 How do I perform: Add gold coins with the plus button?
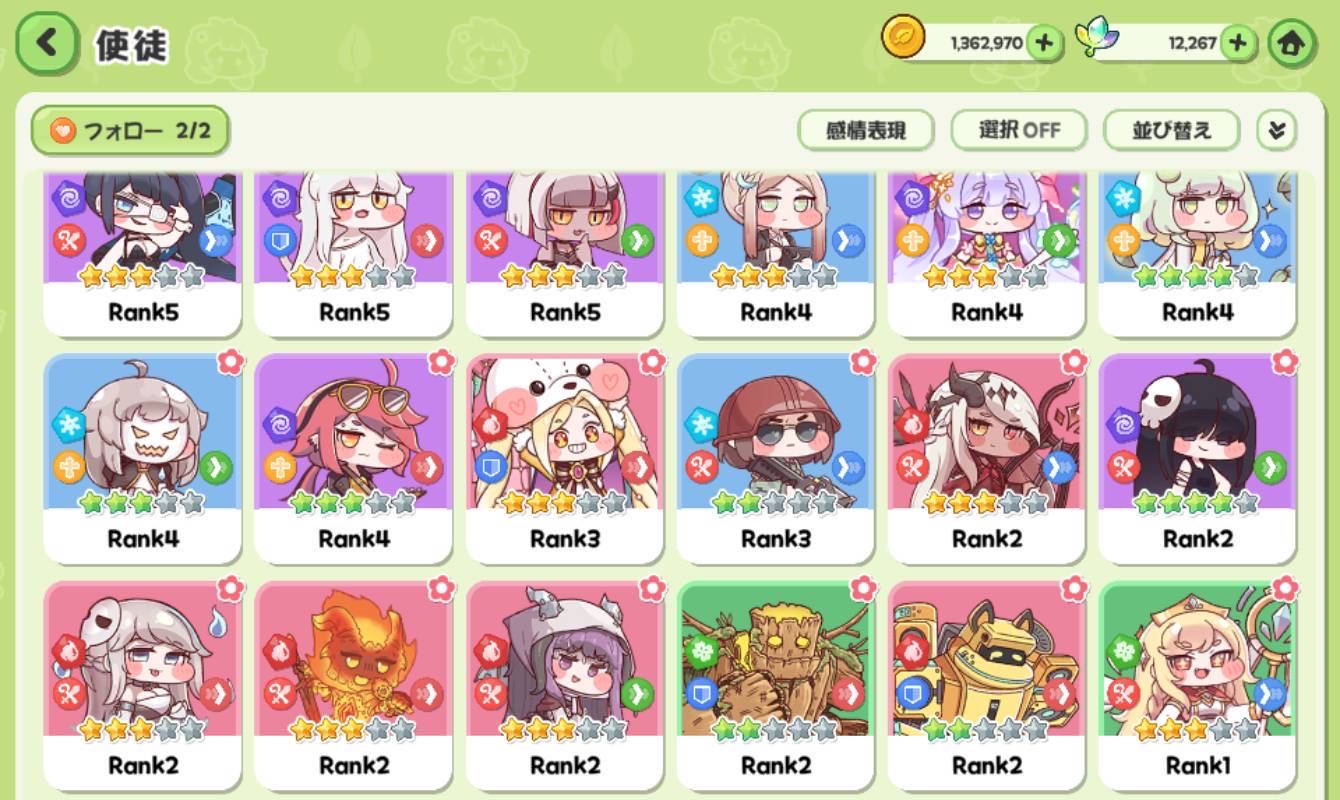pos(1043,43)
